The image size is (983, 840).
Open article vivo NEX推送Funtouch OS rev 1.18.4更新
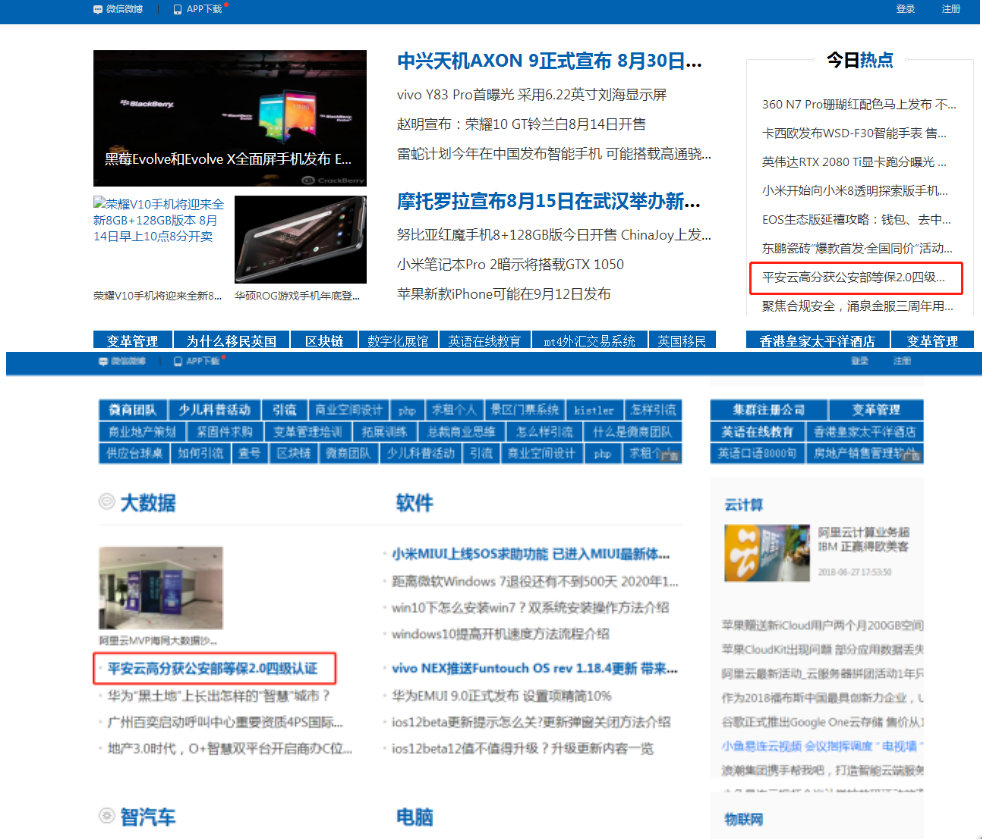(x=534, y=668)
